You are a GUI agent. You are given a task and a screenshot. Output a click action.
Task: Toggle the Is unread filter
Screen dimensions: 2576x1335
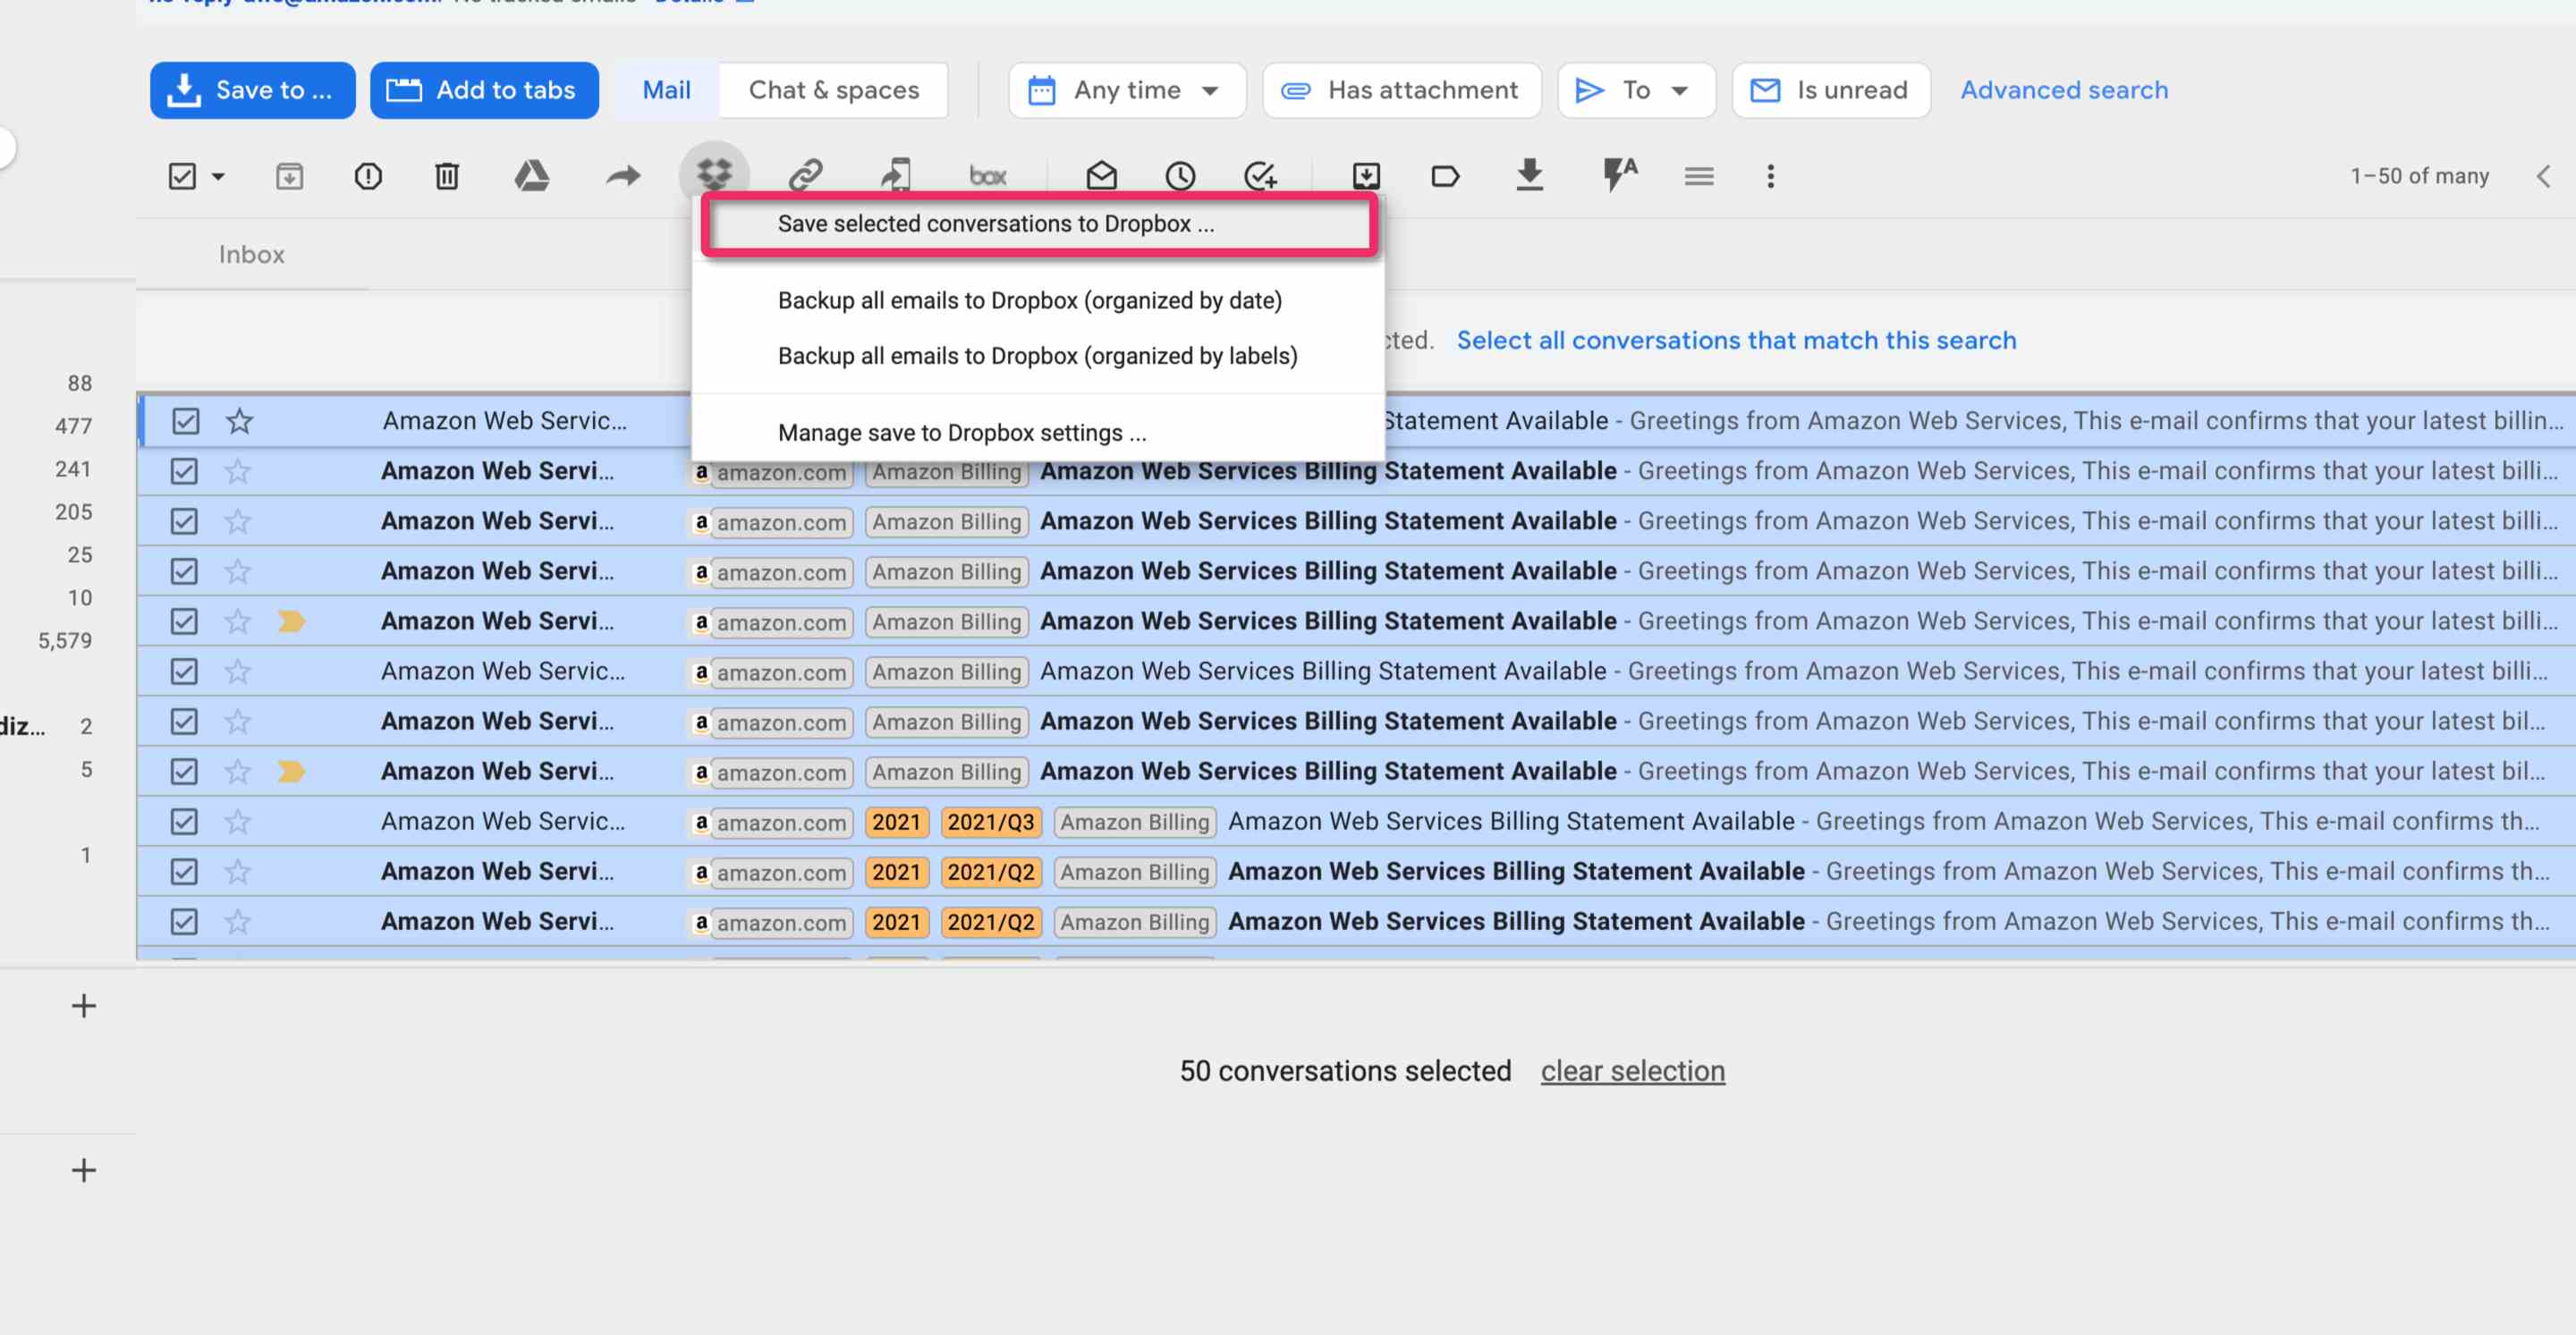[x=1830, y=90]
